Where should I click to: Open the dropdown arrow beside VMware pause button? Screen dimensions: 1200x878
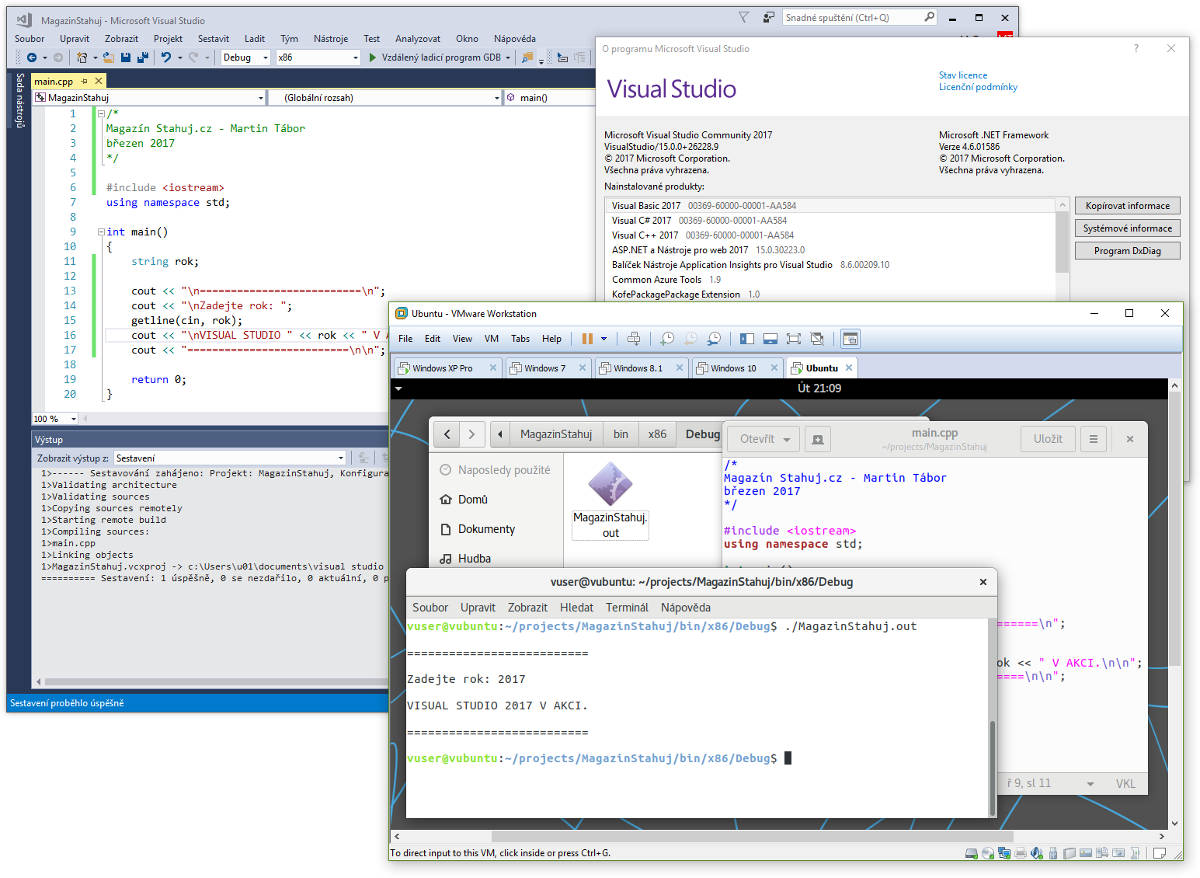[x=604, y=338]
